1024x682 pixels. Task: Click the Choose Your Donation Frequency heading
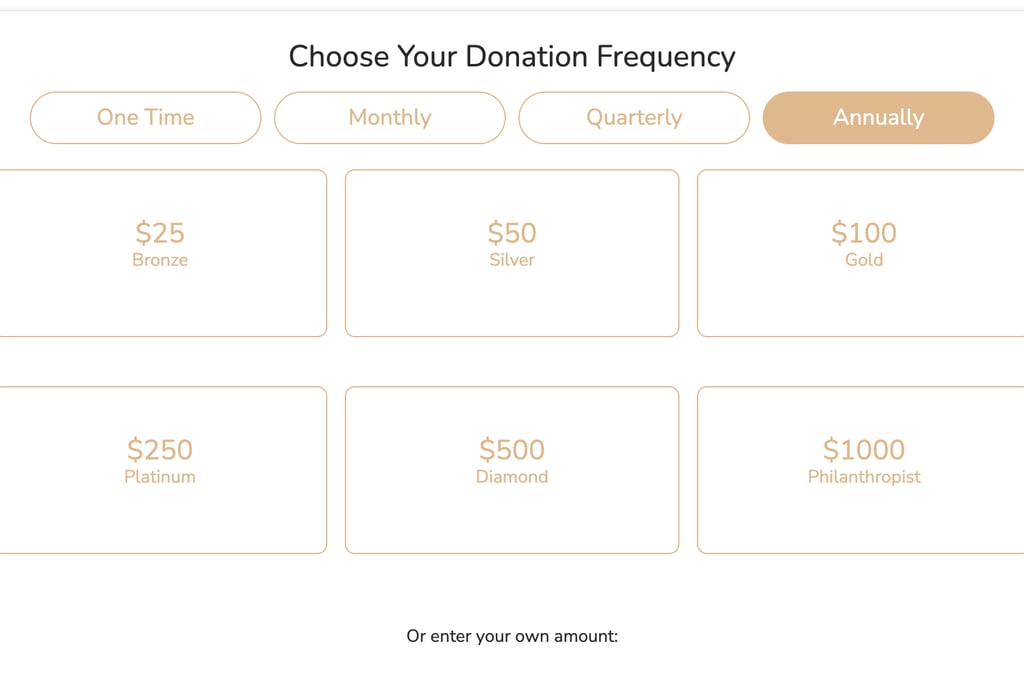512,56
